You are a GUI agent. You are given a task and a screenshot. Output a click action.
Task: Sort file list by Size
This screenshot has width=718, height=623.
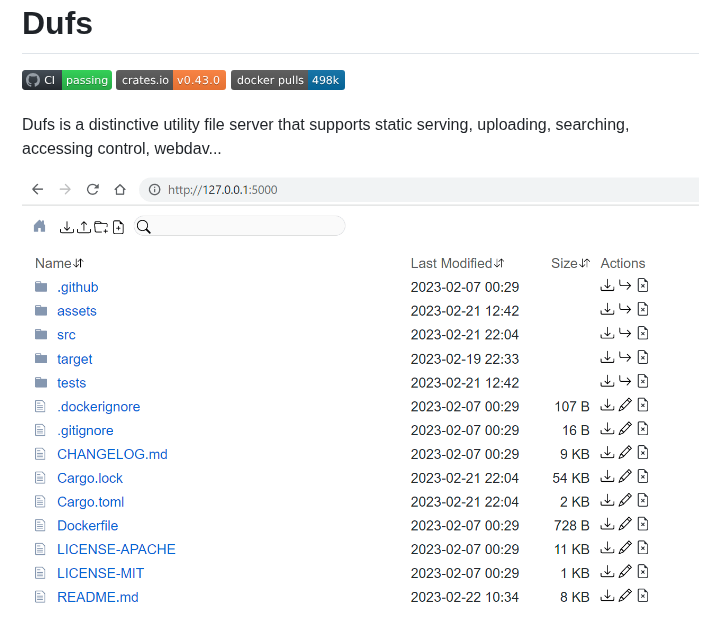(571, 263)
